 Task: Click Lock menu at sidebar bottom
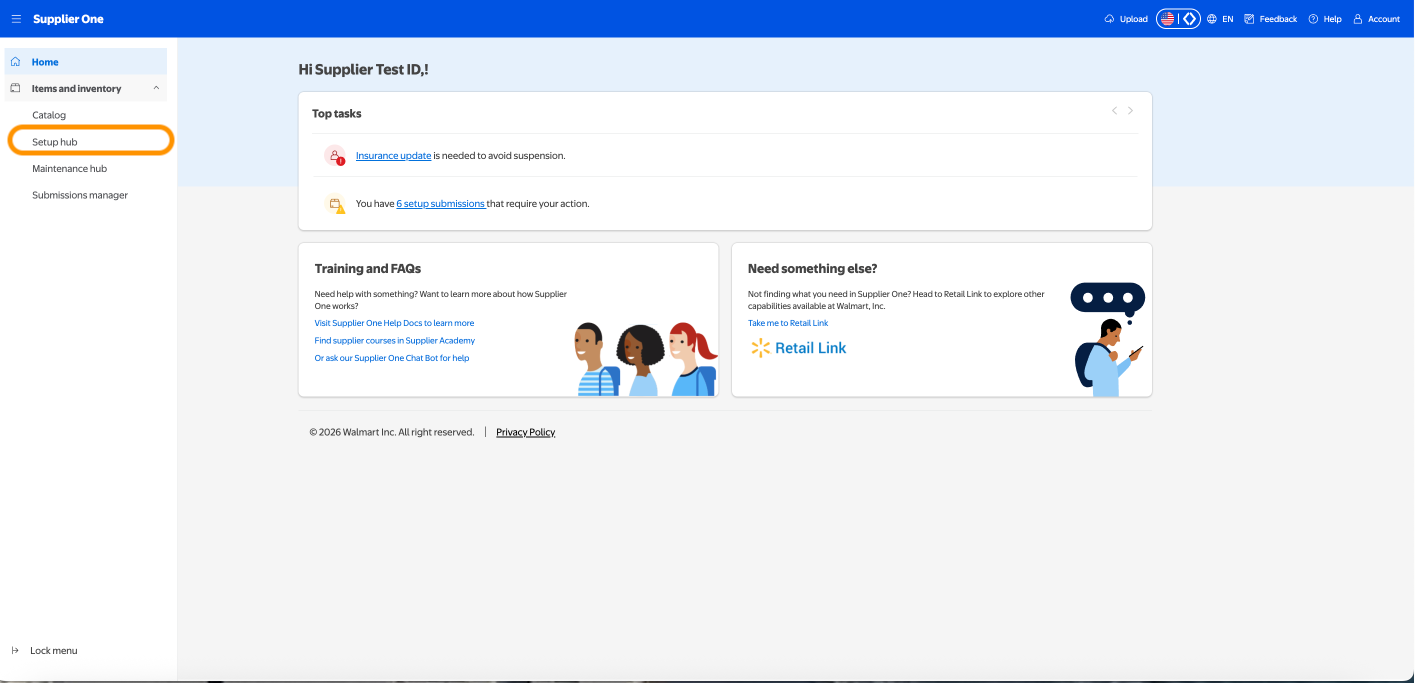coord(44,651)
